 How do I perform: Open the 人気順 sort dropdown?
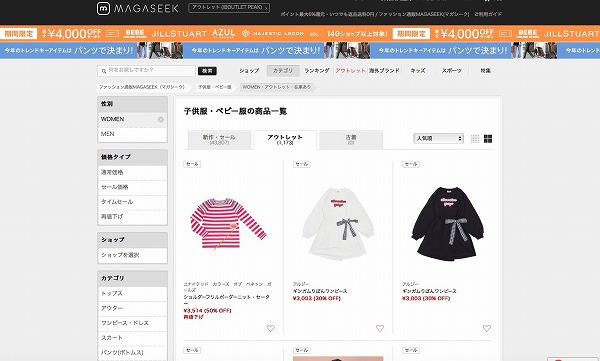click(x=439, y=138)
